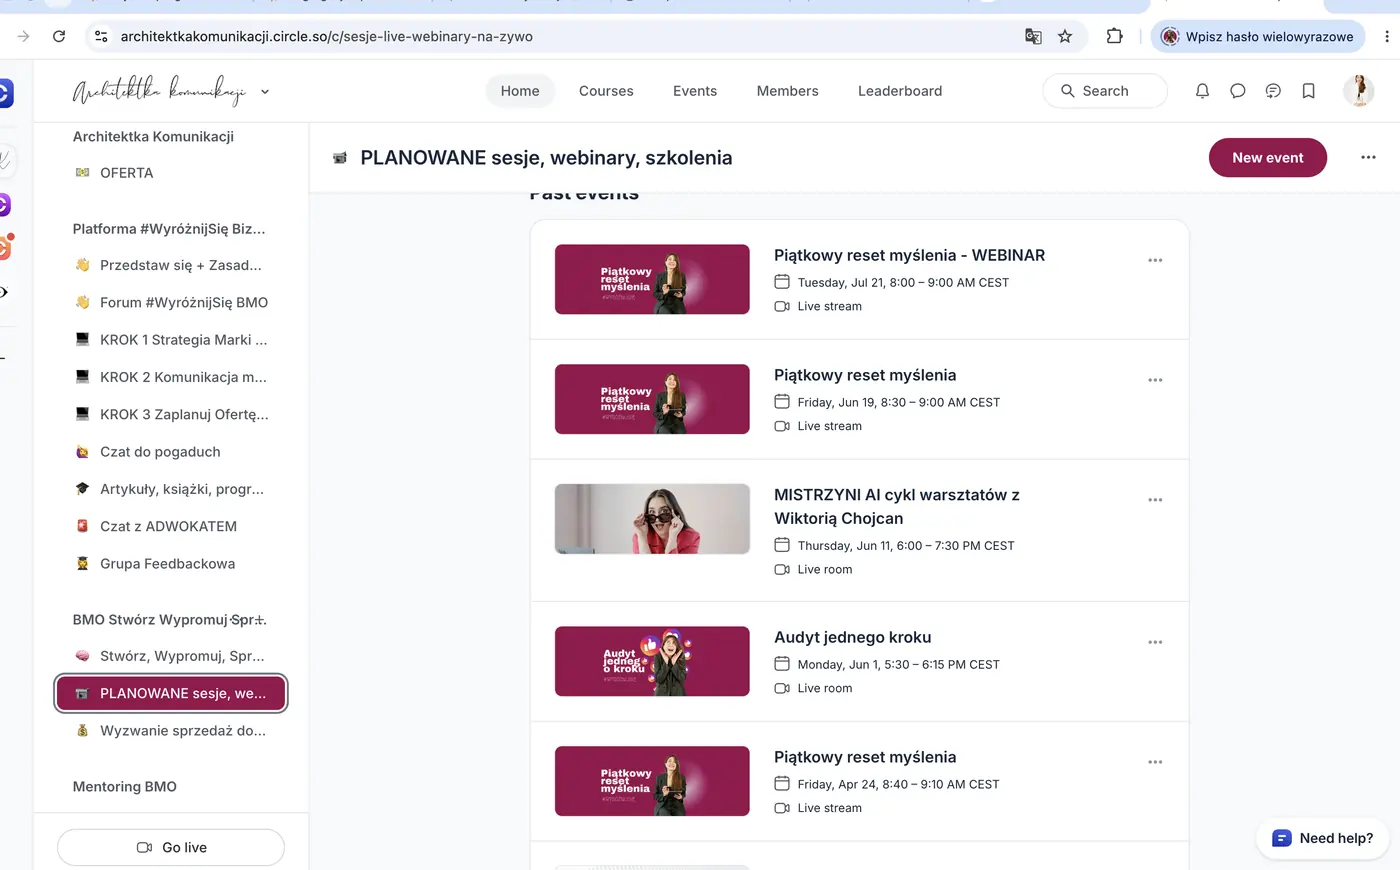Screen dimensions: 1400x870
Task: Open Apr 24 Piątkowy reset myślenia title
Action: click(x=865, y=757)
